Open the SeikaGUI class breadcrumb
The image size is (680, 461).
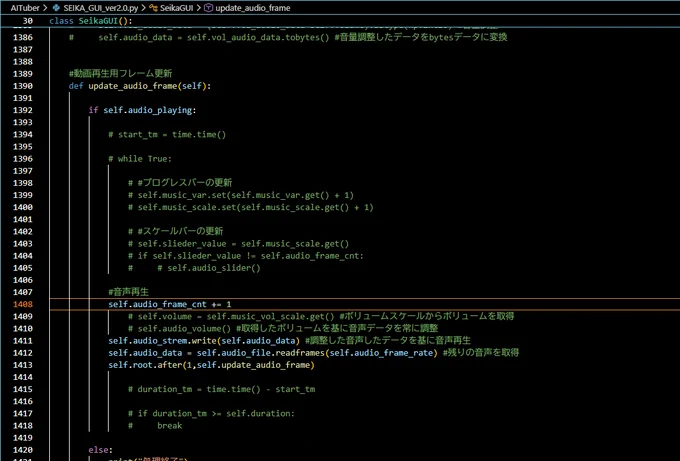click(176, 8)
